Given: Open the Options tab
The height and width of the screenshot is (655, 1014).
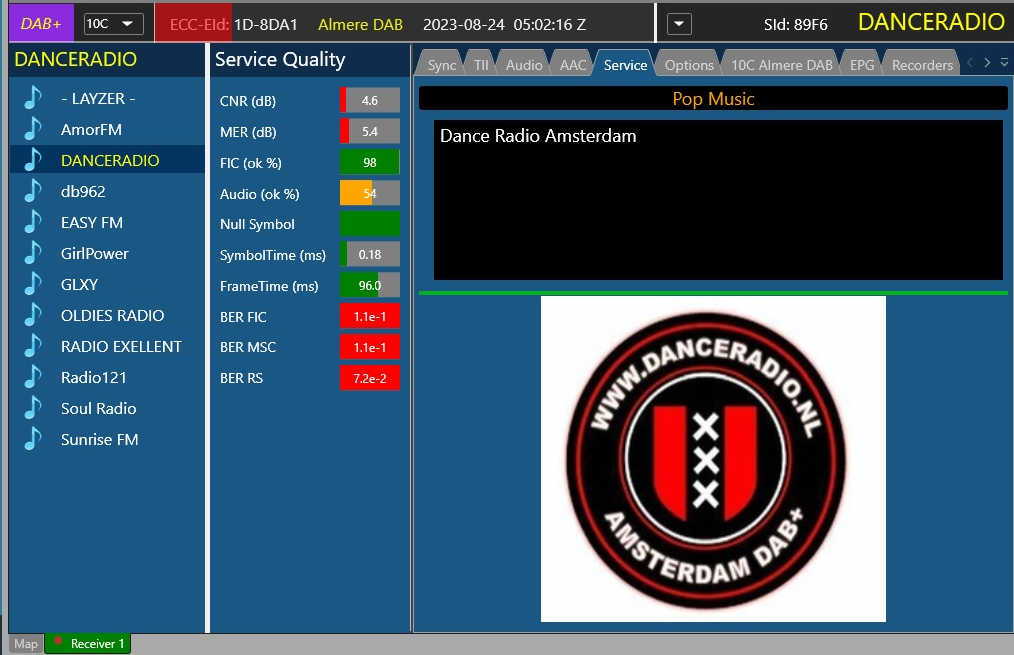Looking at the screenshot, I should coord(689,65).
